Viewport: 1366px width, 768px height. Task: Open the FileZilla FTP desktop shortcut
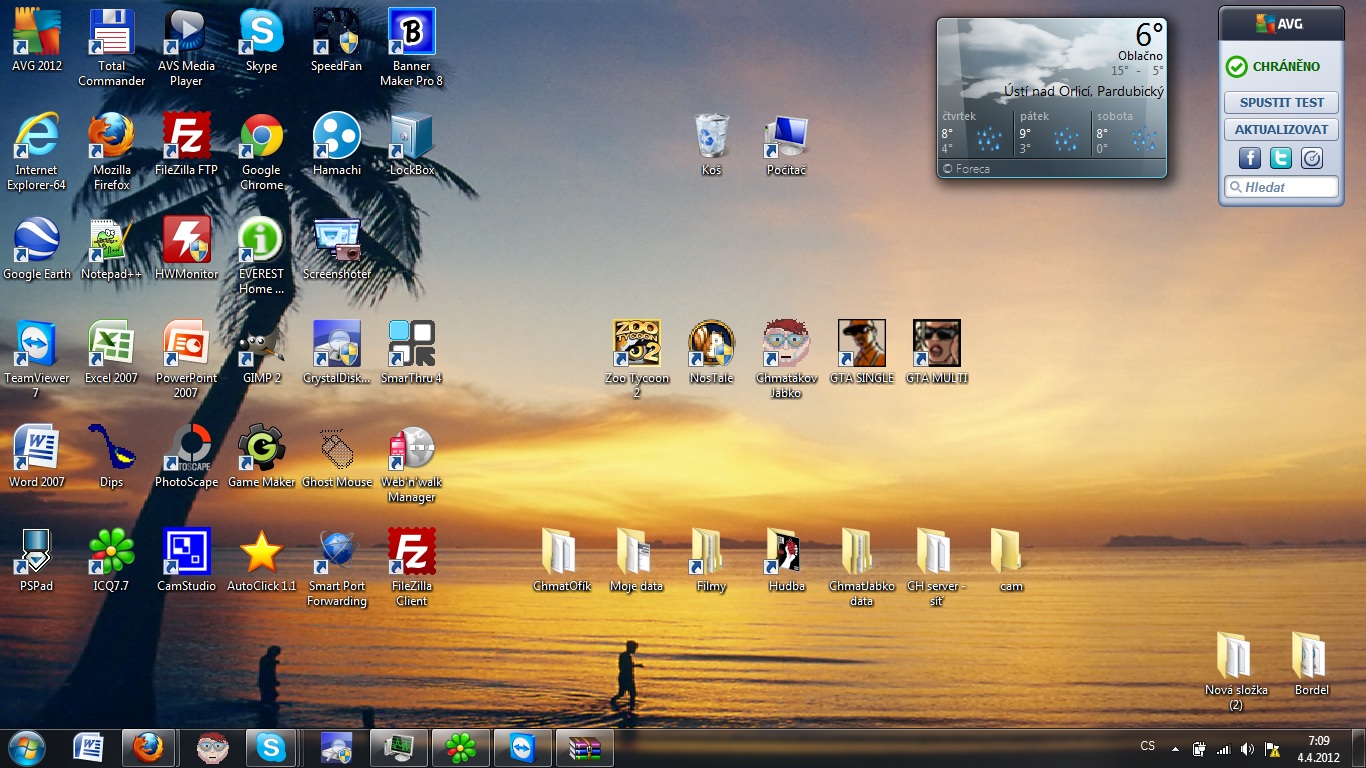[187, 137]
